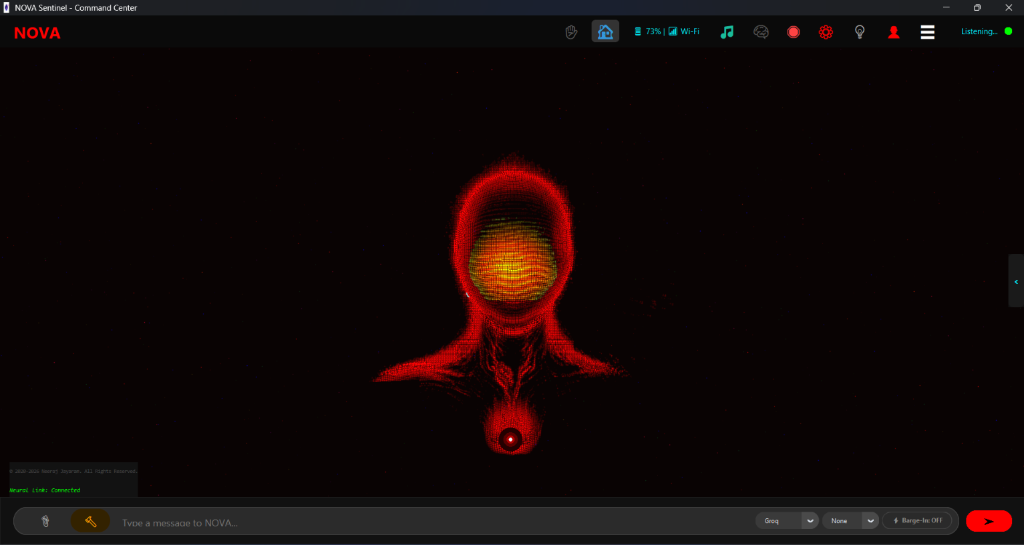Open the hamburger menu in the header
1024x545 pixels.
coord(927,31)
